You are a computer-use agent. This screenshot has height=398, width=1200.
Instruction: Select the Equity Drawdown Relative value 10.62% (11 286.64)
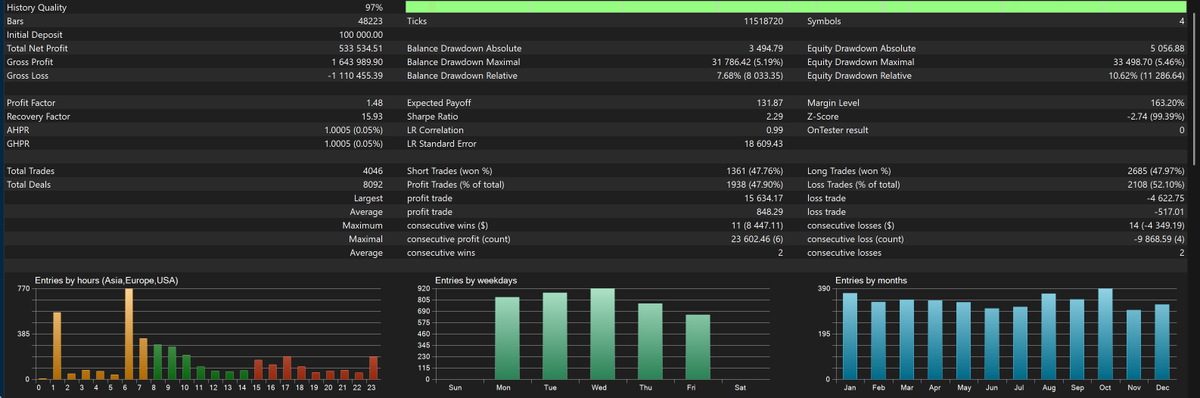tap(1147, 76)
